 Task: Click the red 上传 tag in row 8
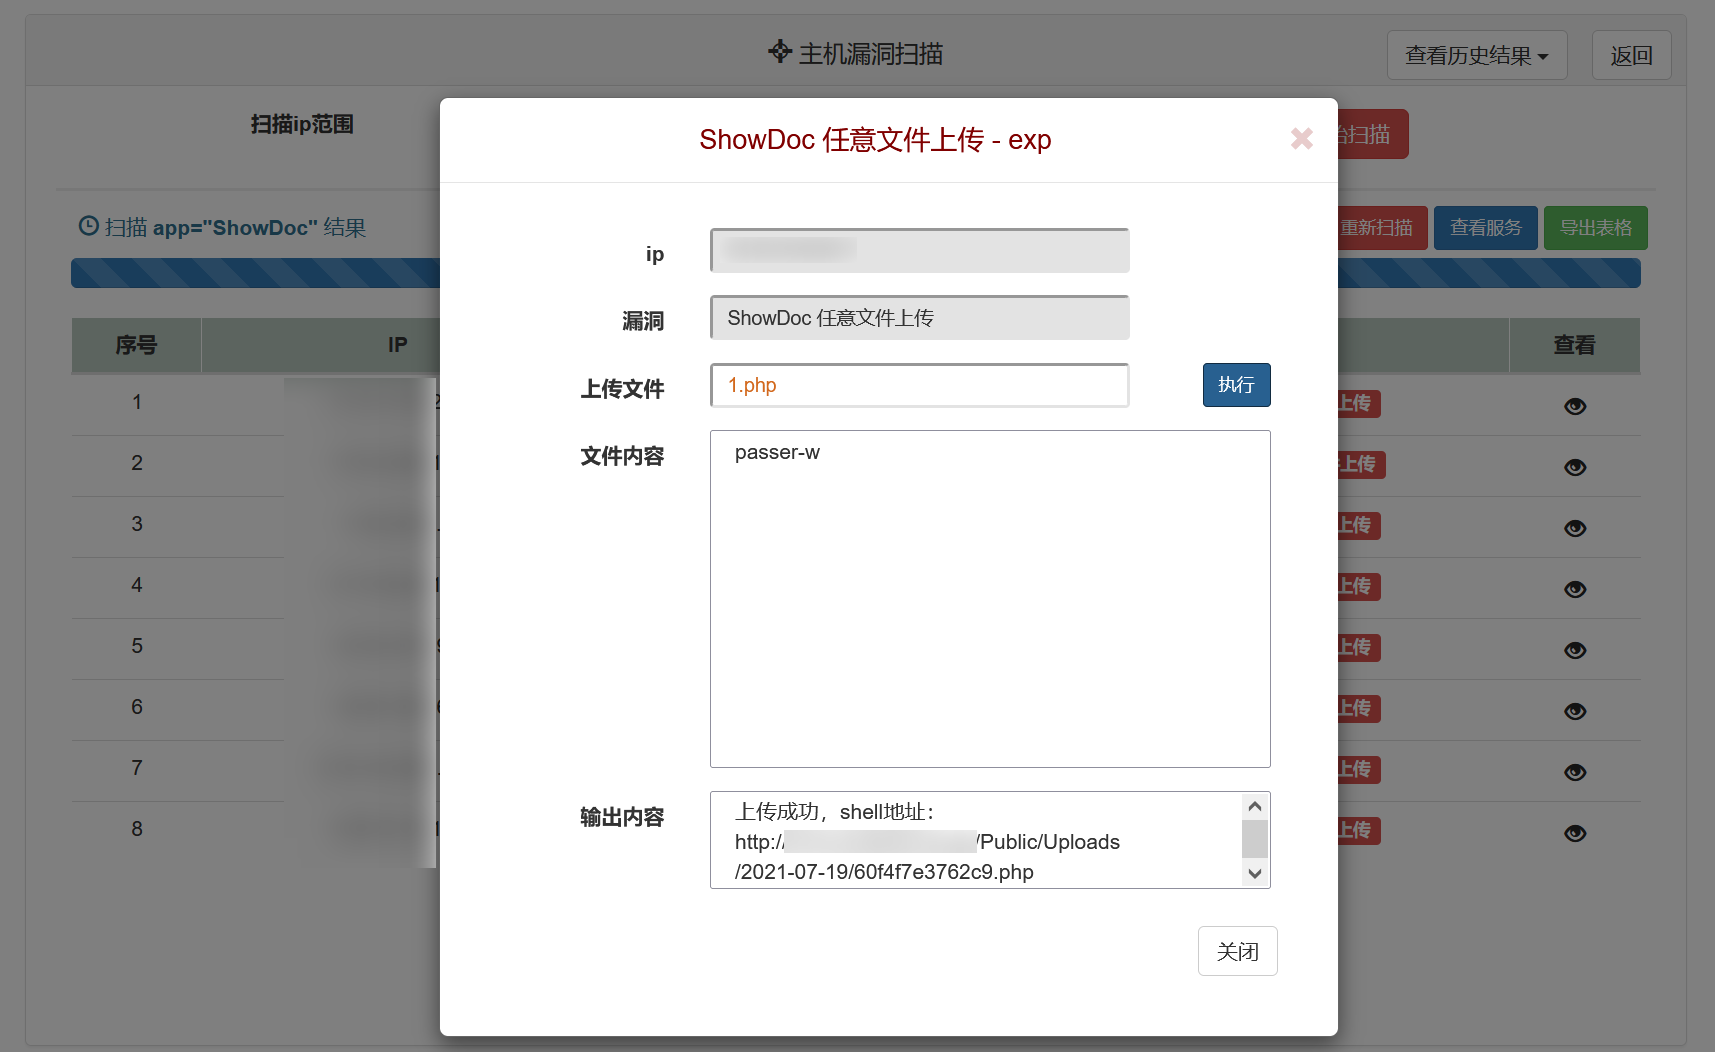[x=1359, y=830]
